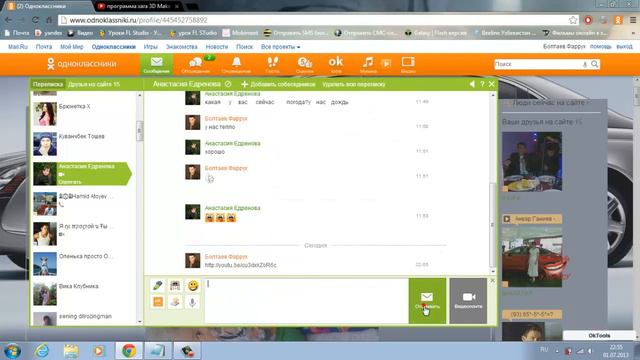Expand the Все проекты dropdown
This screenshot has width=640, height=360.
280,47
